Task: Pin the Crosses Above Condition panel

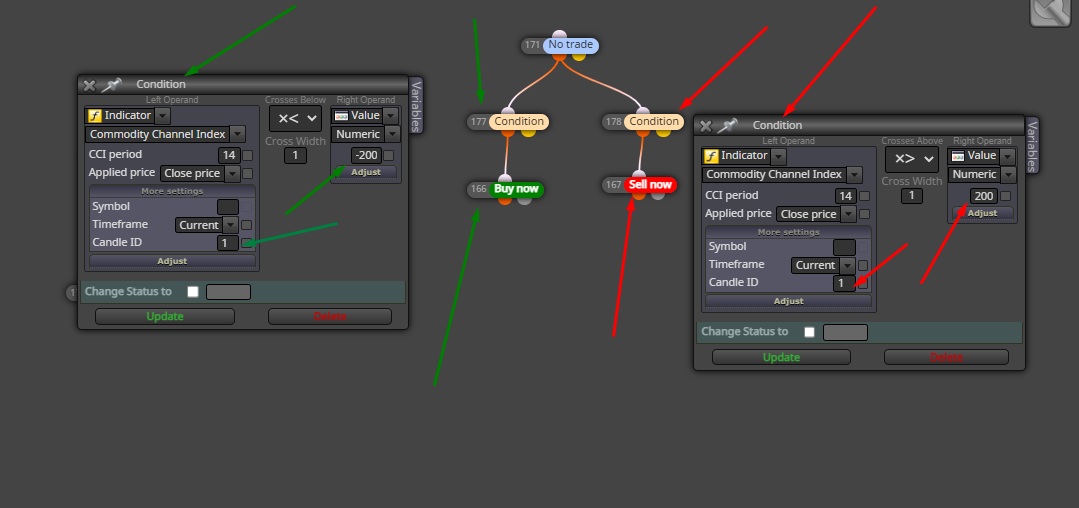Action: point(727,126)
